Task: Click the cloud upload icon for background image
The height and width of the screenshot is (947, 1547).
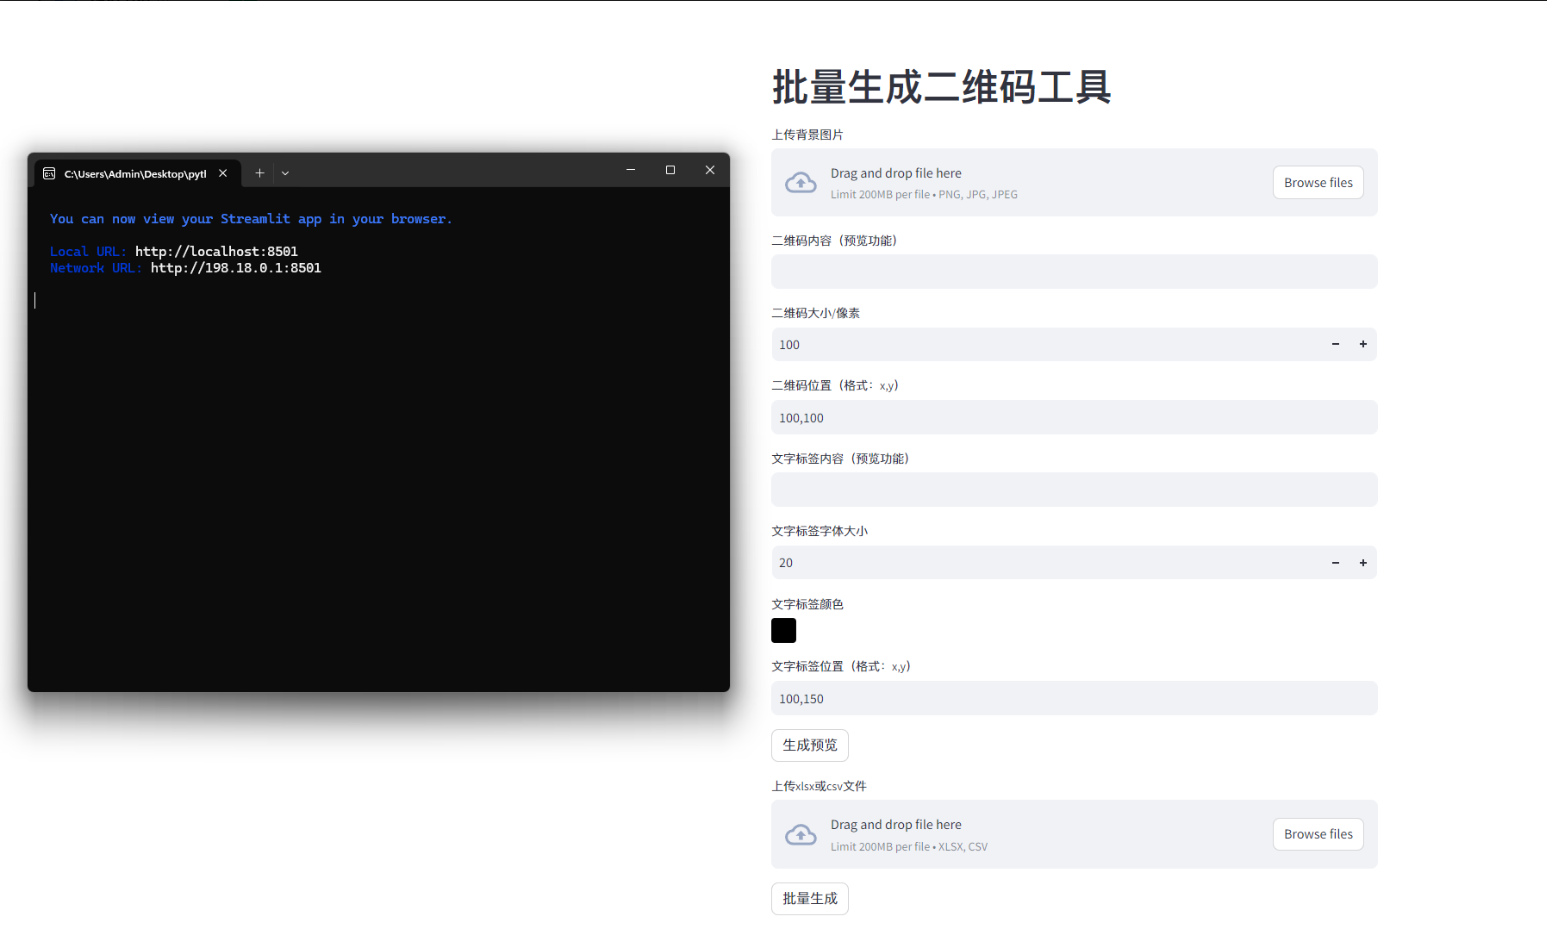Action: [x=801, y=182]
